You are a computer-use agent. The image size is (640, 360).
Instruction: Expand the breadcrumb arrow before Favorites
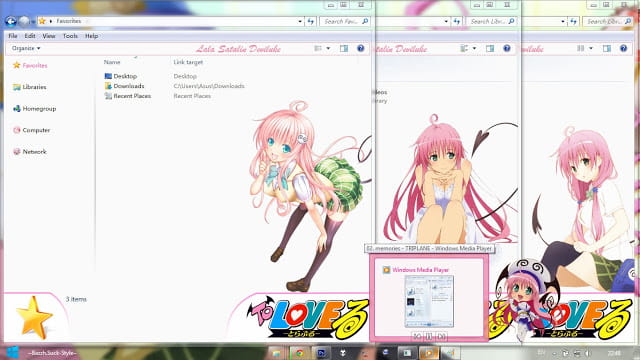pos(51,21)
